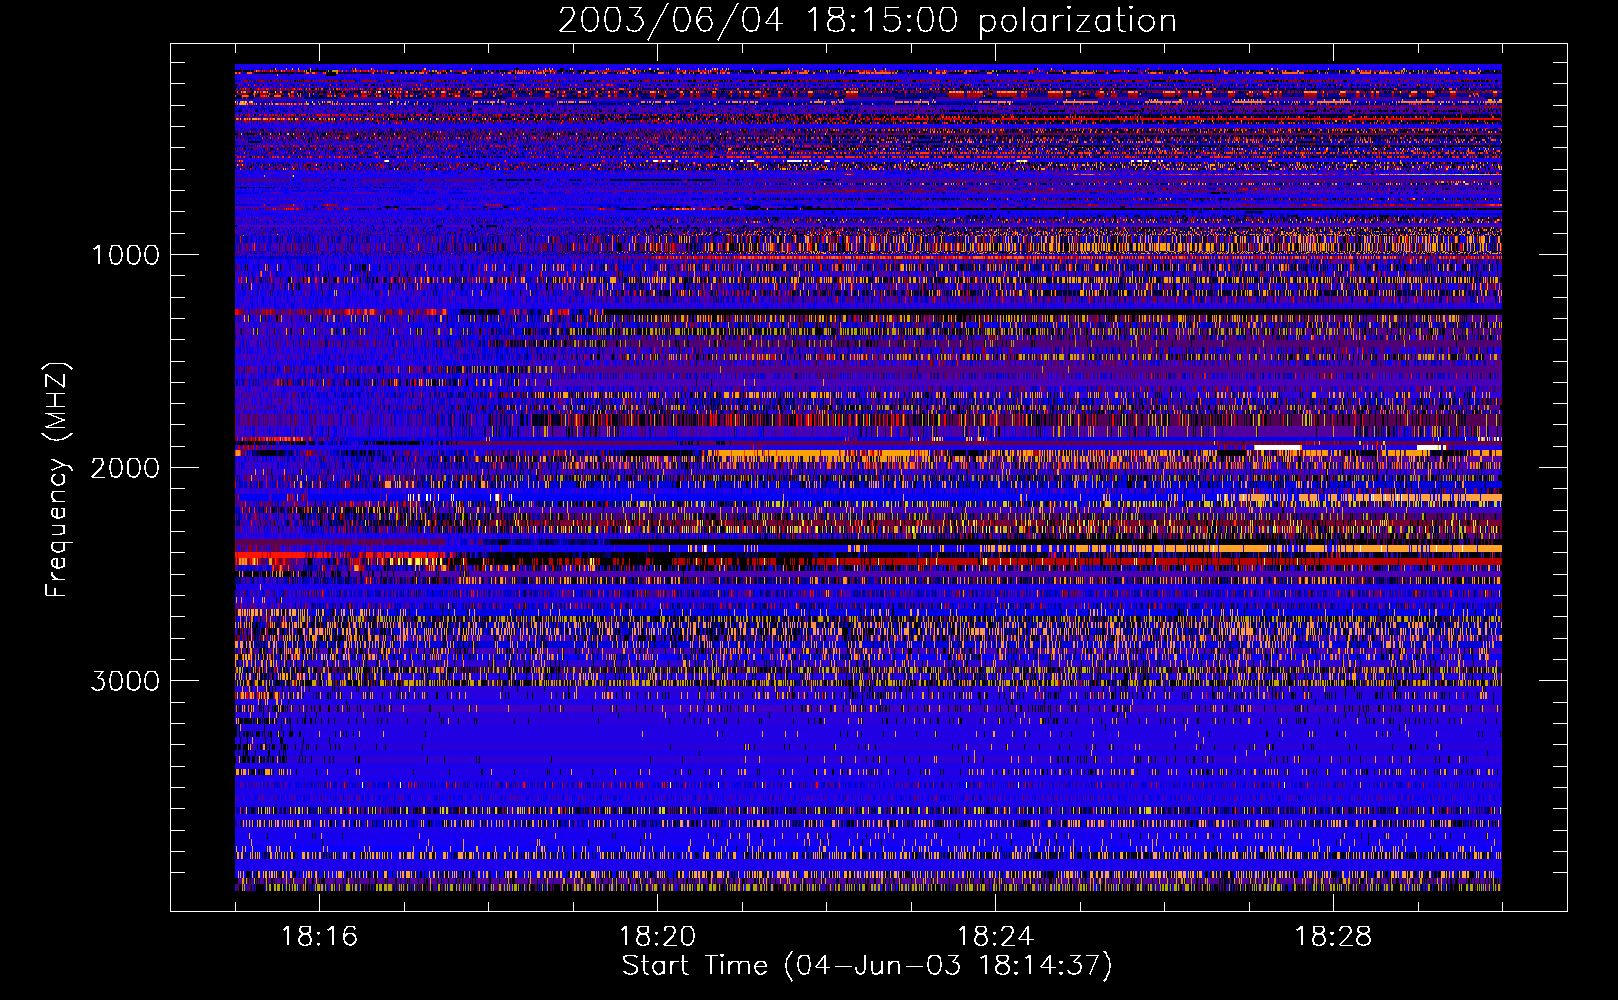Click the 18:24 time tick label
The height and width of the screenshot is (1000, 1618).
pos(995,937)
